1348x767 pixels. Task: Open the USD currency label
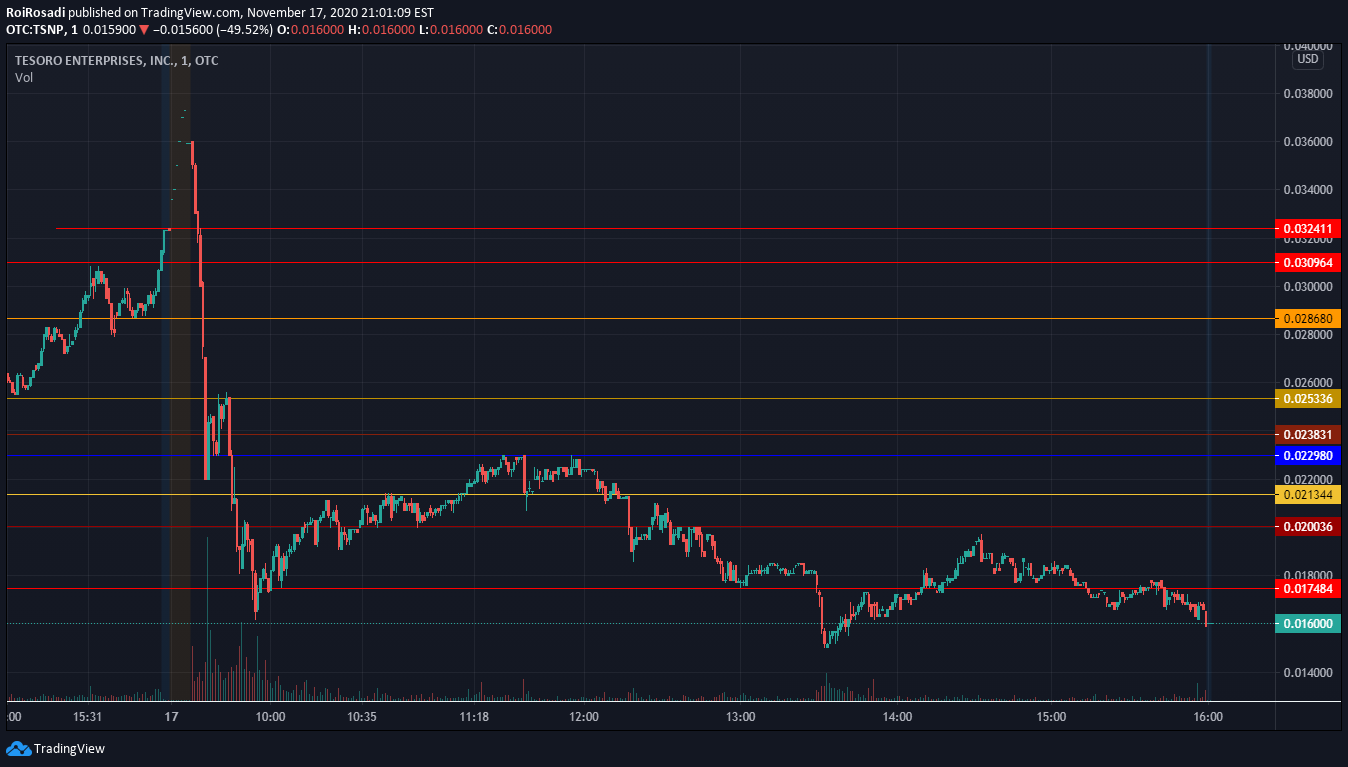(x=1307, y=59)
